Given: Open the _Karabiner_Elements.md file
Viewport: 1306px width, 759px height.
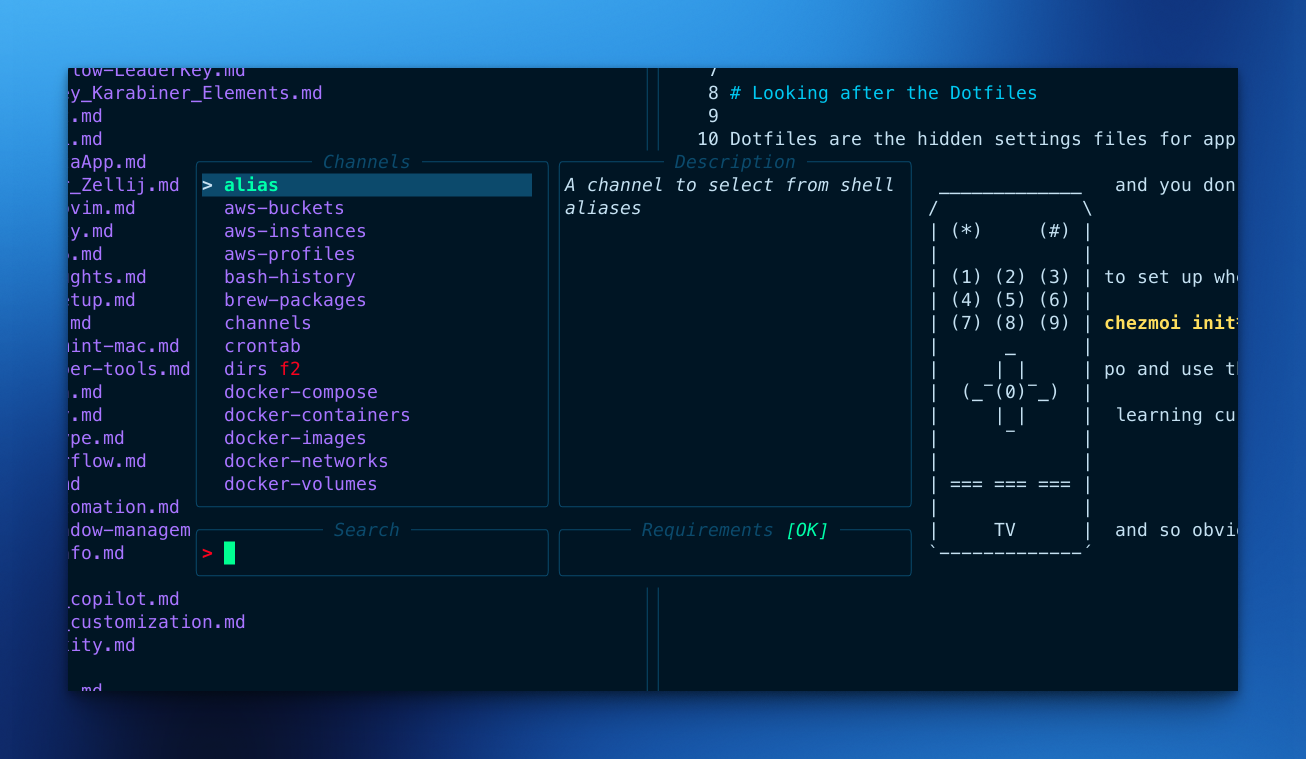Looking at the screenshot, I should 195,93.
